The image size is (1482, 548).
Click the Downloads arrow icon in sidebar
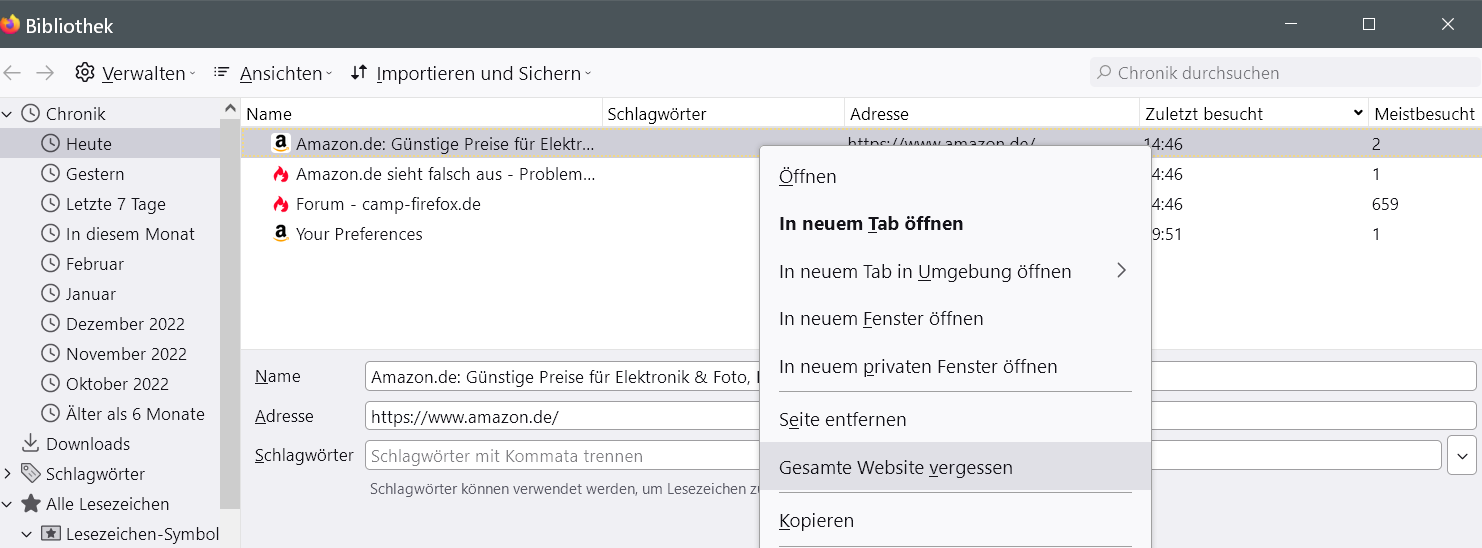pyautogui.click(x=30, y=444)
